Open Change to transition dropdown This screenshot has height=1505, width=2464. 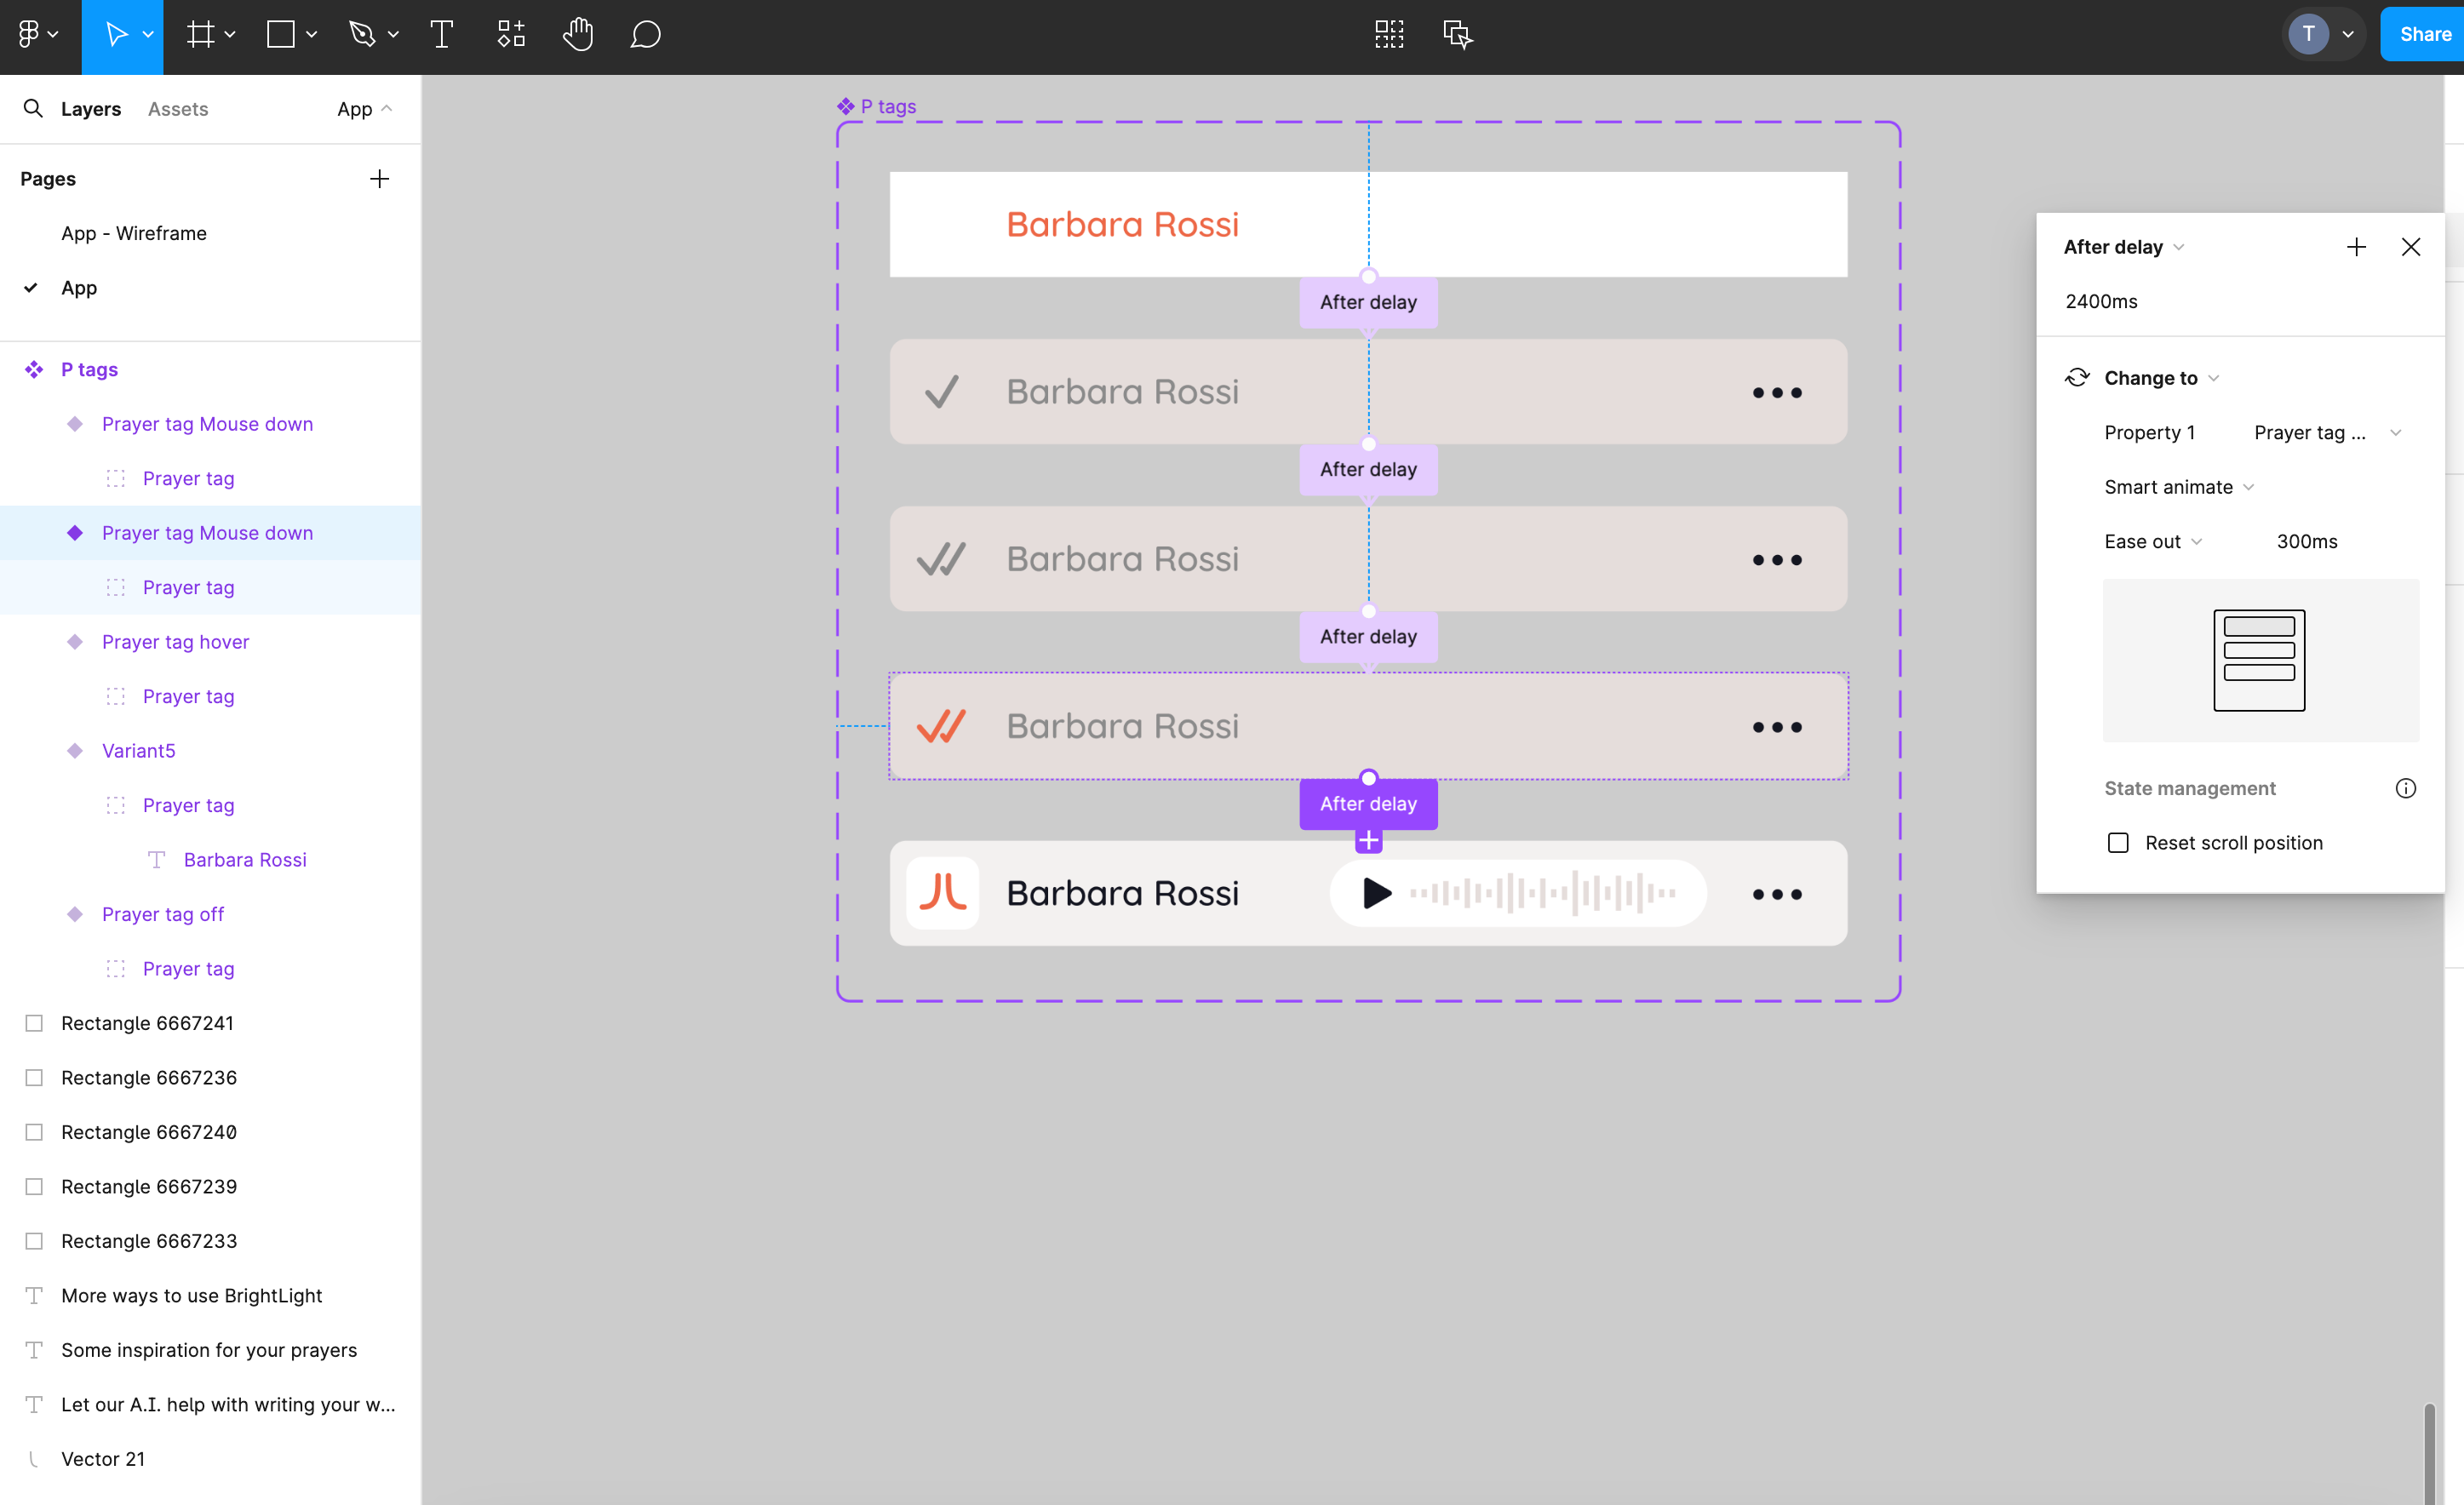pos(2214,377)
